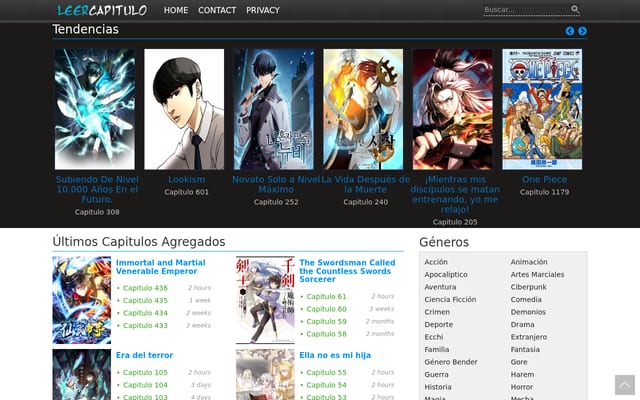
Task: Open Swordsman Called Countless Swords Sorcerer title
Action: 347,271
